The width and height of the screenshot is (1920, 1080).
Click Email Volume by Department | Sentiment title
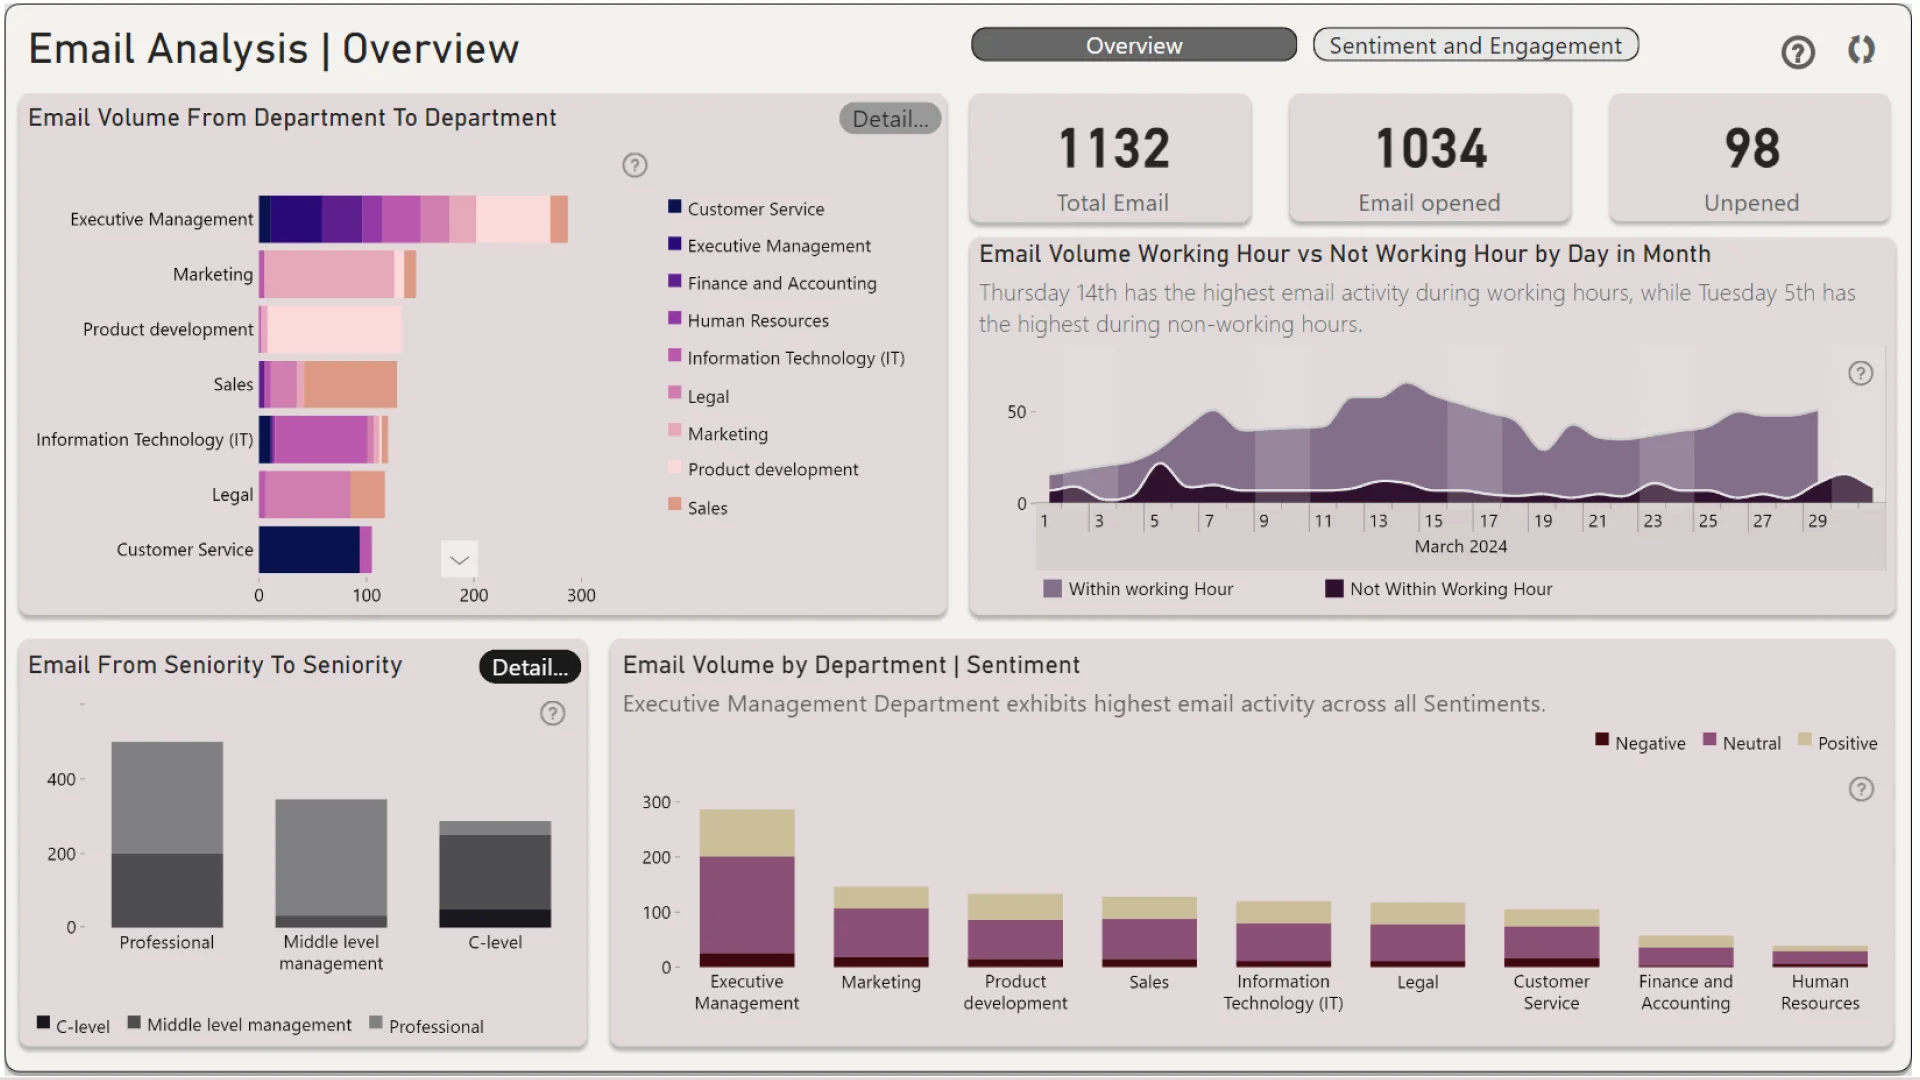[851, 665]
